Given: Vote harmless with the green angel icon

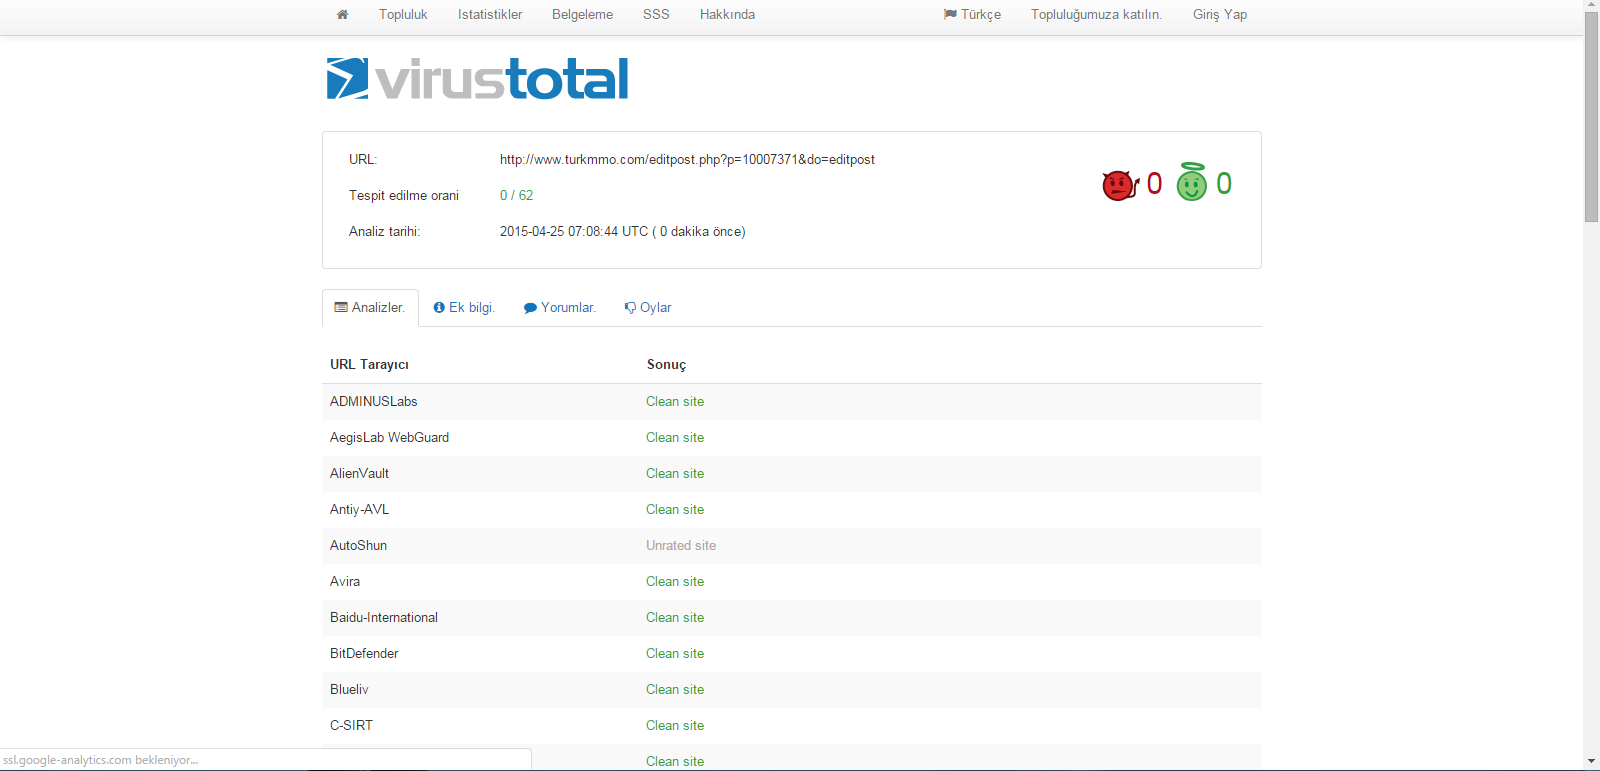Looking at the screenshot, I should click(x=1192, y=182).
